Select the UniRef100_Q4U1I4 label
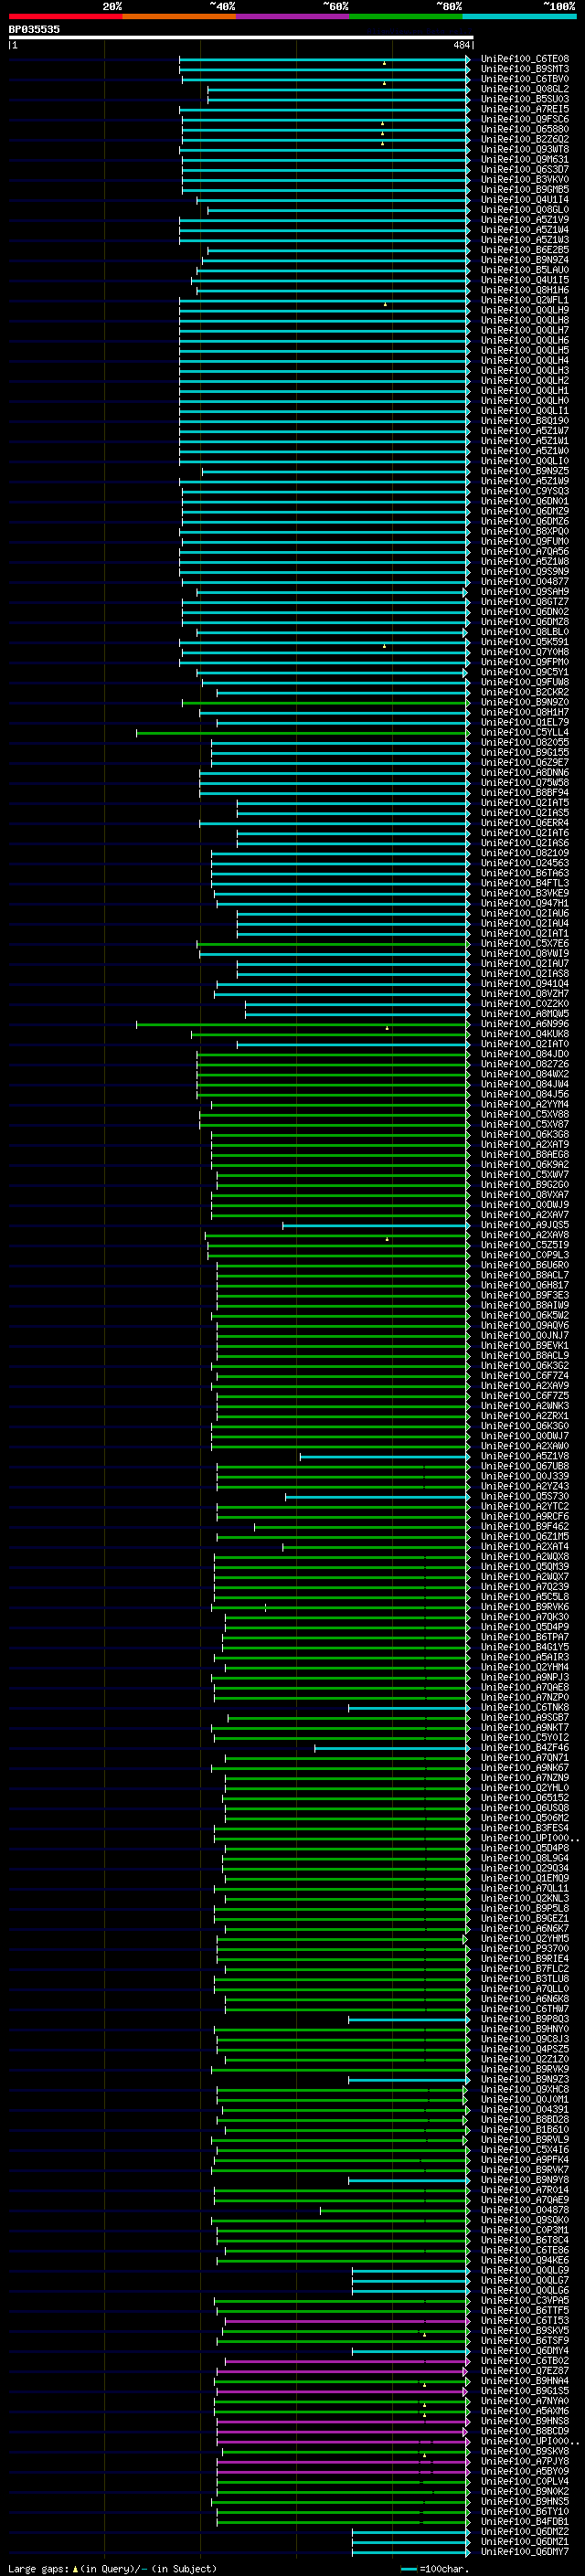The width and height of the screenshot is (585, 2576). pyautogui.click(x=525, y=199)
